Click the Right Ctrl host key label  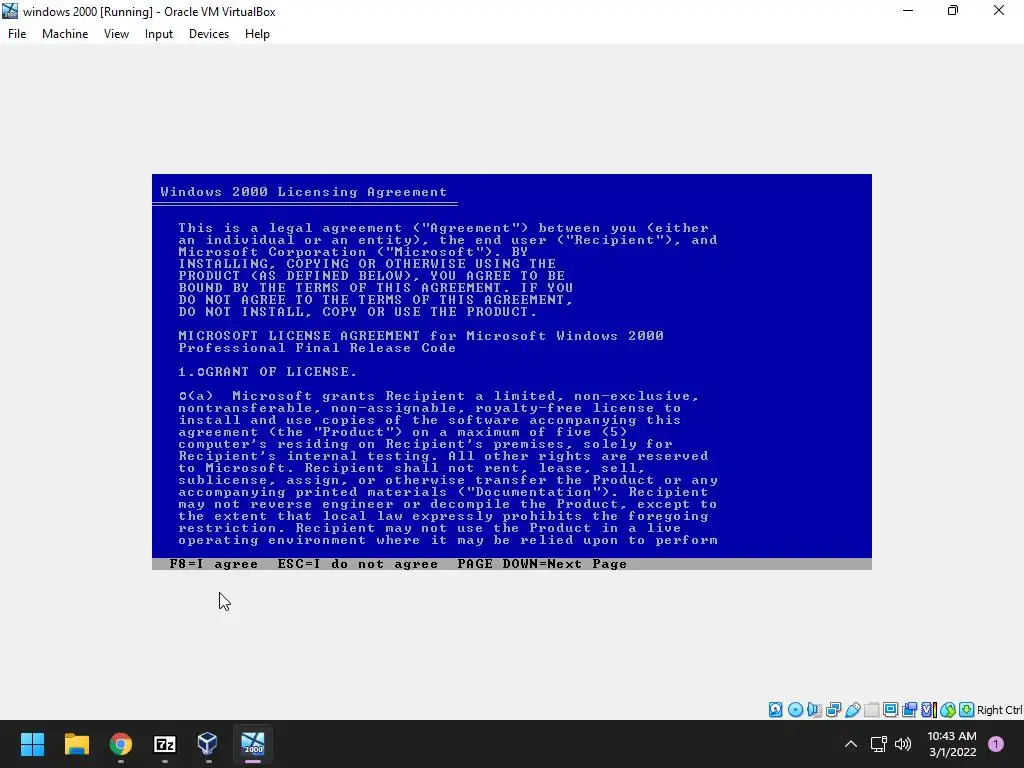tap(1000, 710)
